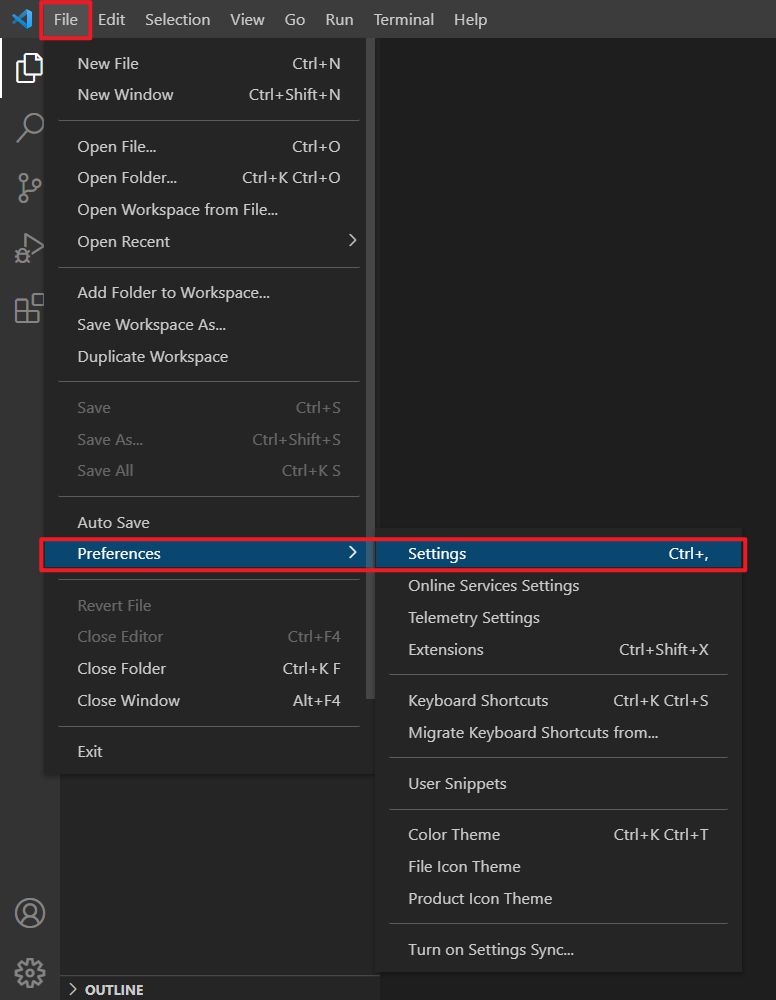Viewport: 776px width, 1000px height.
Task: Click New File in File menu
Action: (108, 63)
